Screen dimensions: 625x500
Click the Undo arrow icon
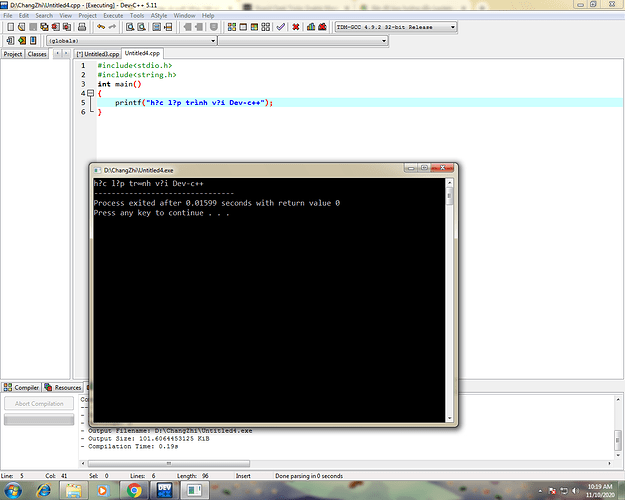pyautogui.click(x=99, y=27)
